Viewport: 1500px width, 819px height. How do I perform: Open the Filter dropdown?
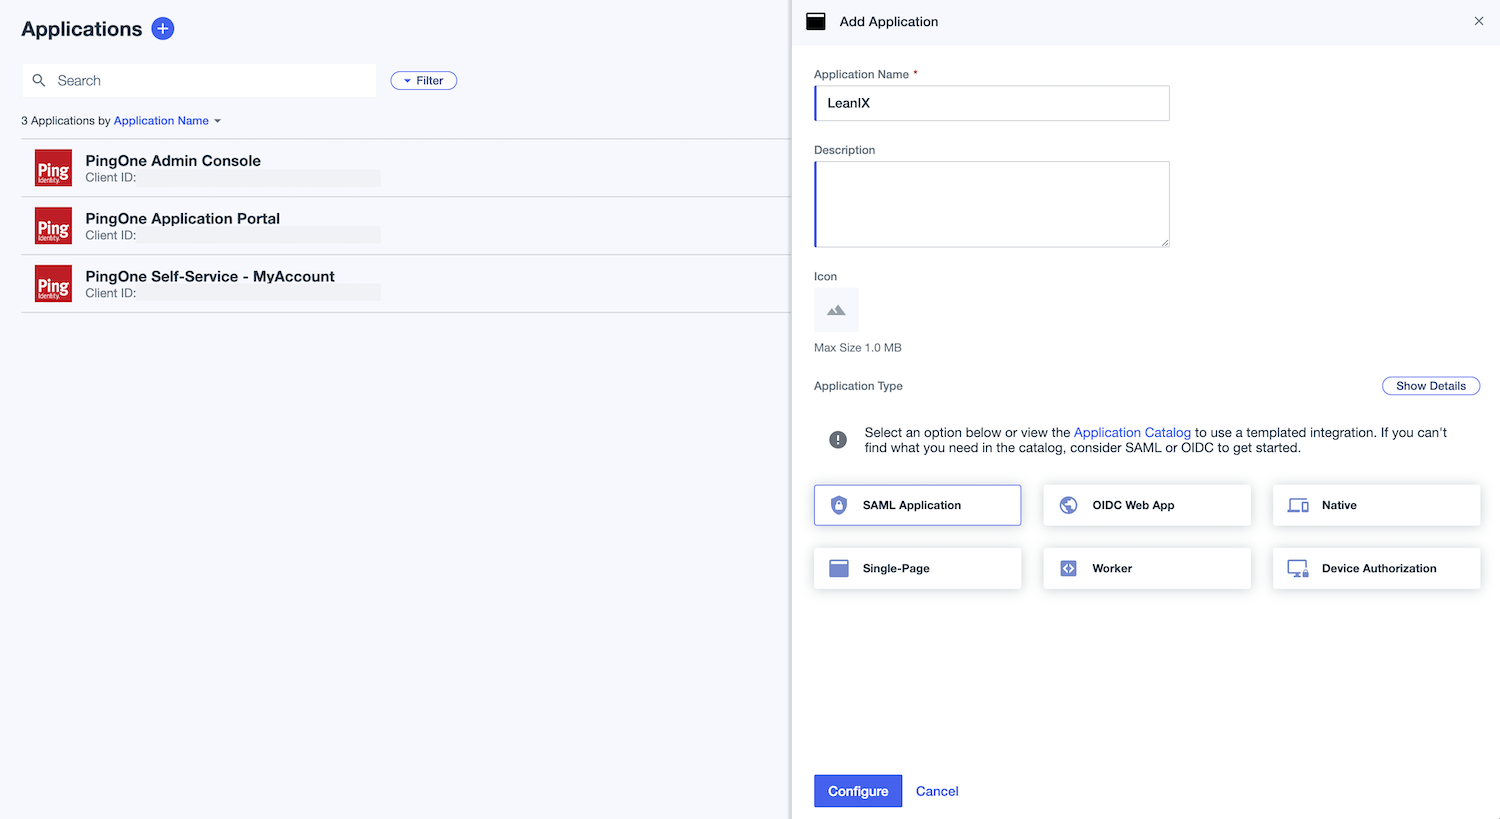(424, 81)
